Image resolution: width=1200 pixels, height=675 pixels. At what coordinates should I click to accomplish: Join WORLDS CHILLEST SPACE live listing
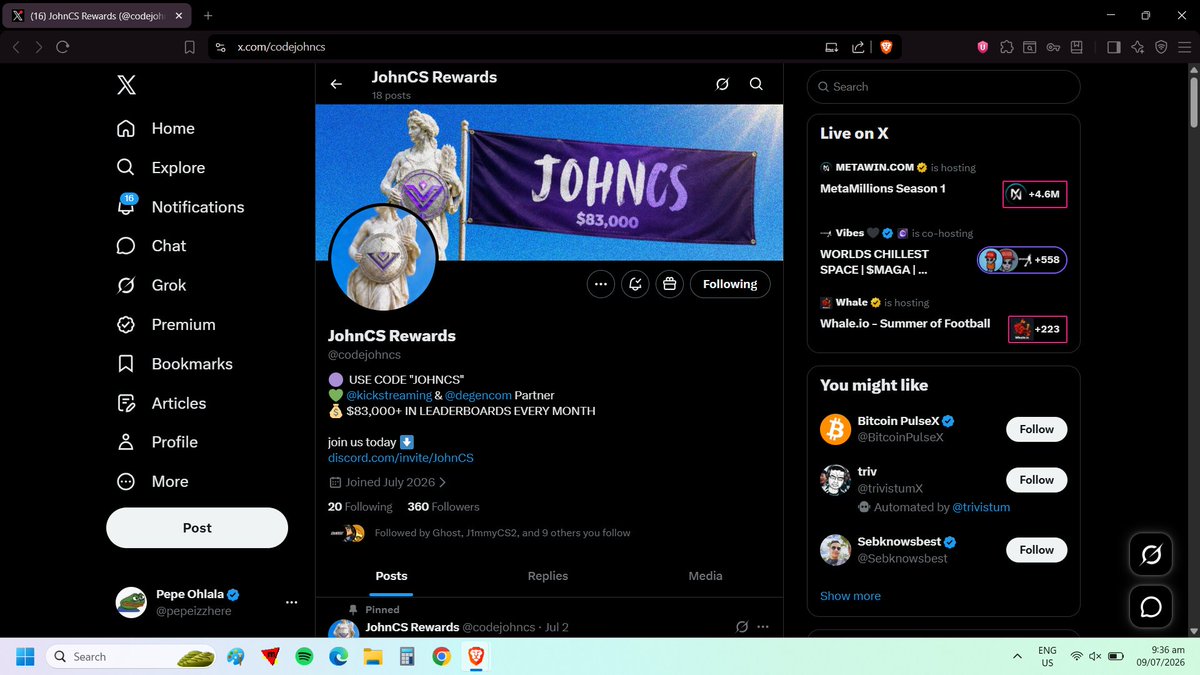pyautogui.click(x=874, y=262)
